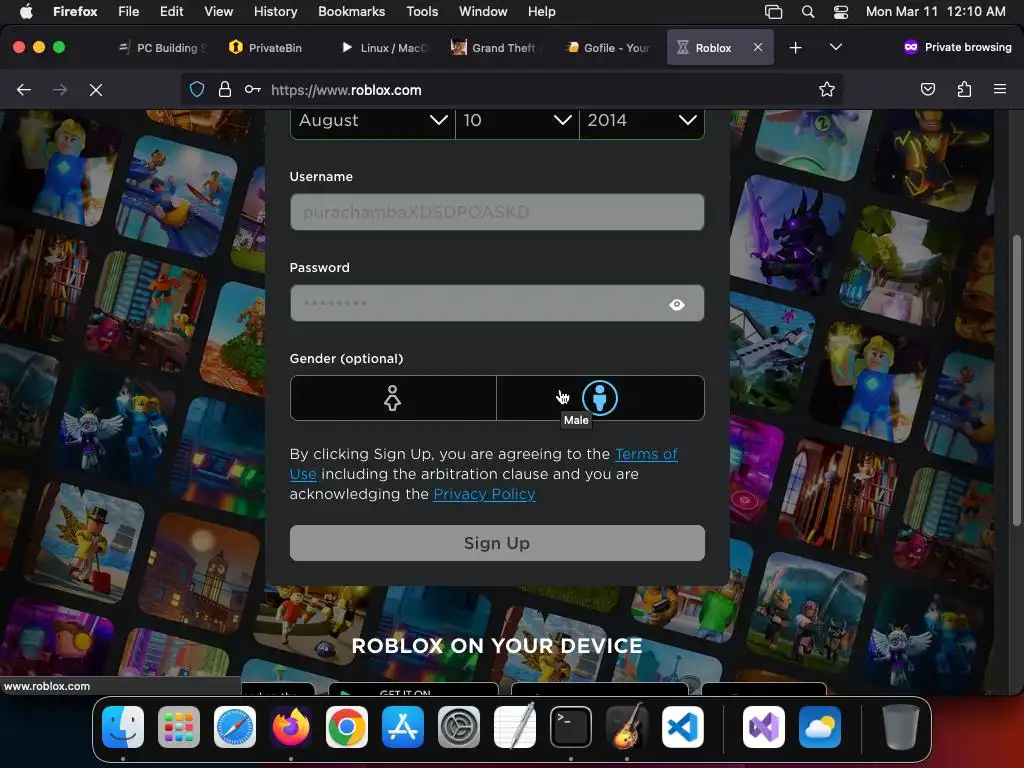Viewport: 1024px width, 768px height.
Task: Click the key icon in address bar
Action: [x=253, y=89]
